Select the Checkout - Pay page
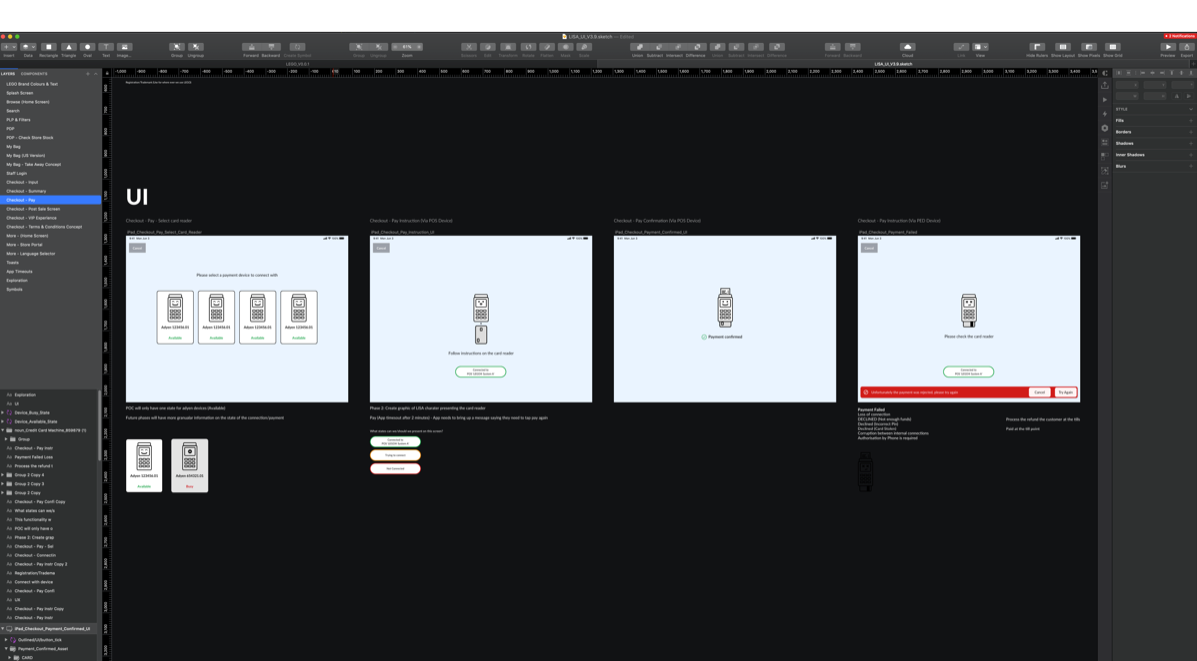 point(50,200)
